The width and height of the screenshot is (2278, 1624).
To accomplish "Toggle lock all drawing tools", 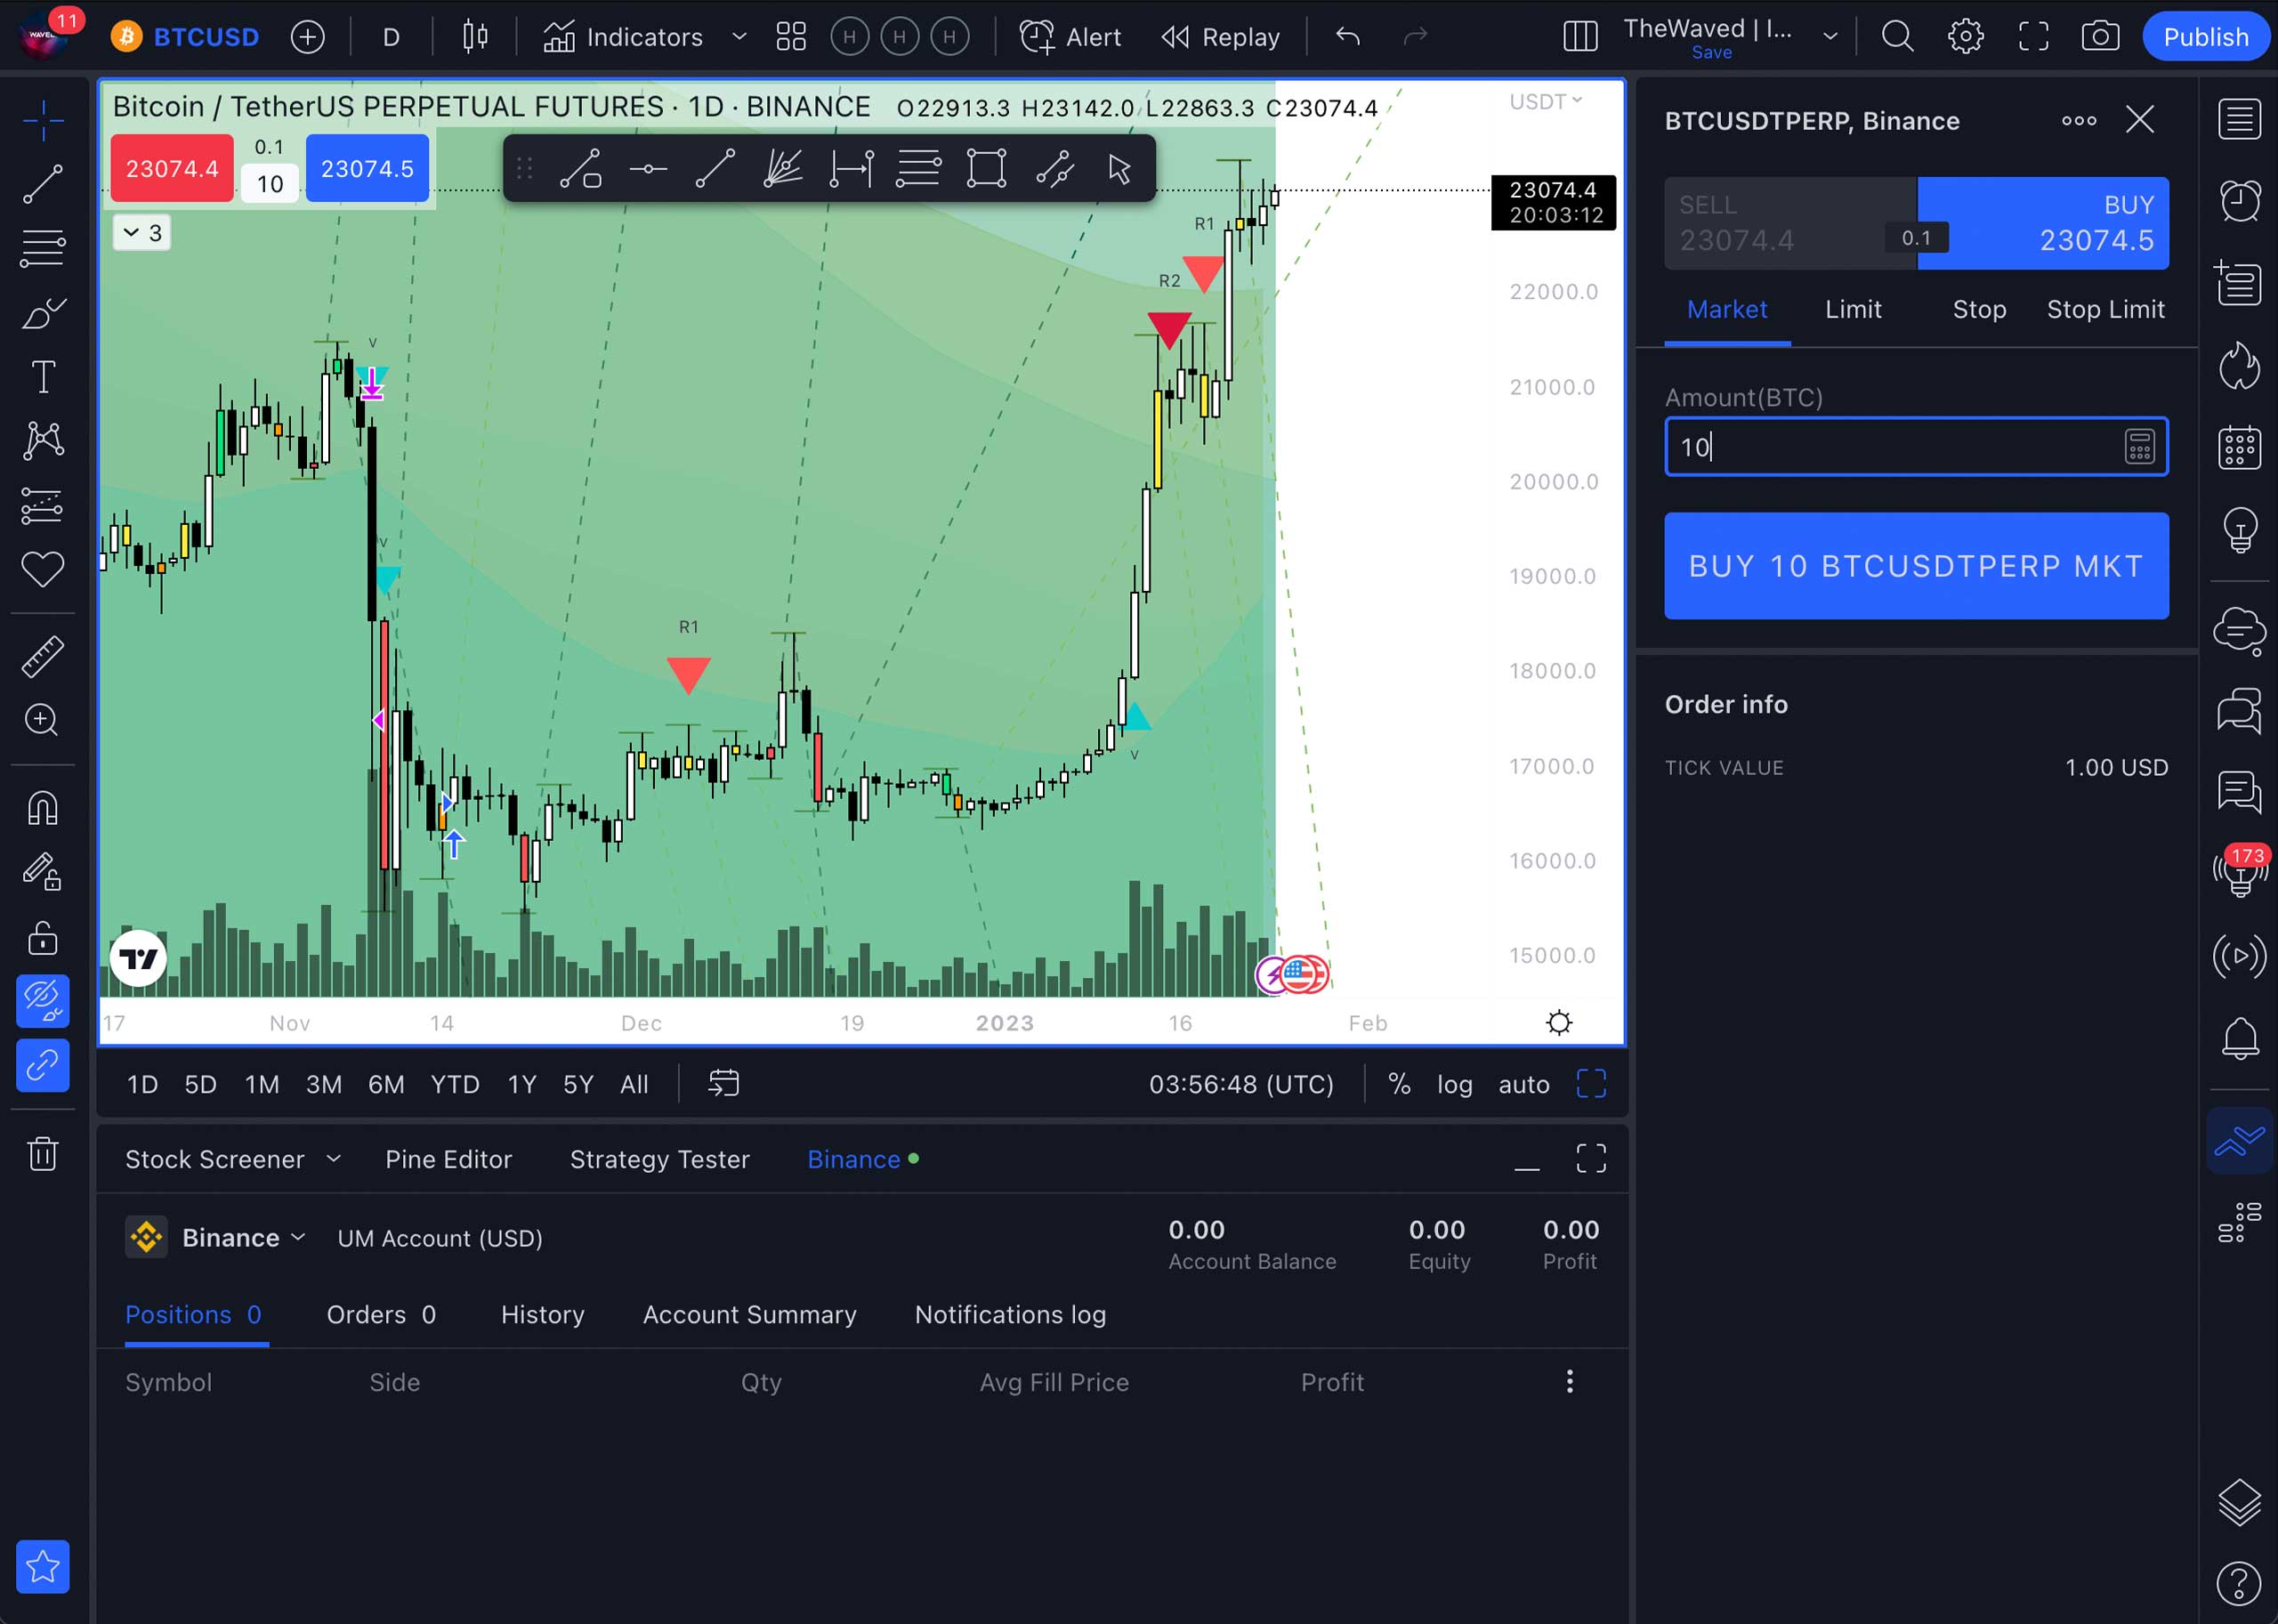I will coord(43,937).
